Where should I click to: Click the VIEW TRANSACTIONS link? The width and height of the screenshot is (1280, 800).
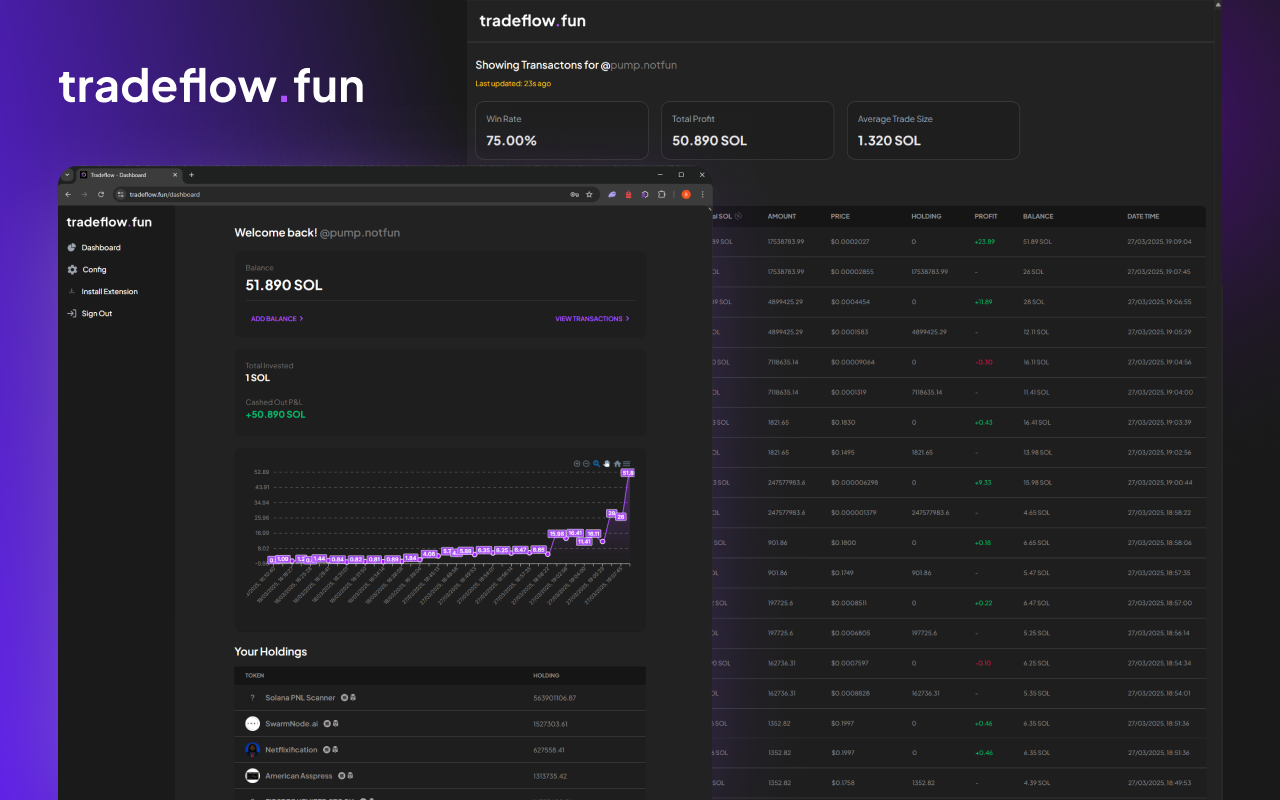pyautogui.click(x=592, y=319)
